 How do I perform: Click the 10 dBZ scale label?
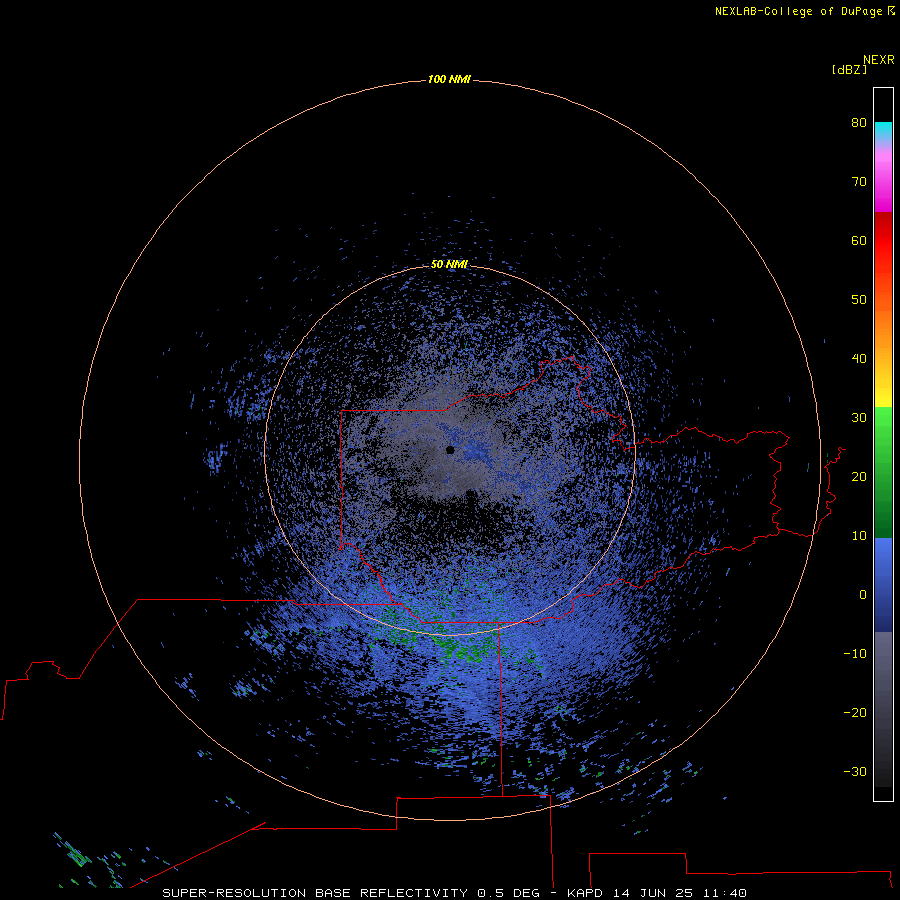click(859, 536)
